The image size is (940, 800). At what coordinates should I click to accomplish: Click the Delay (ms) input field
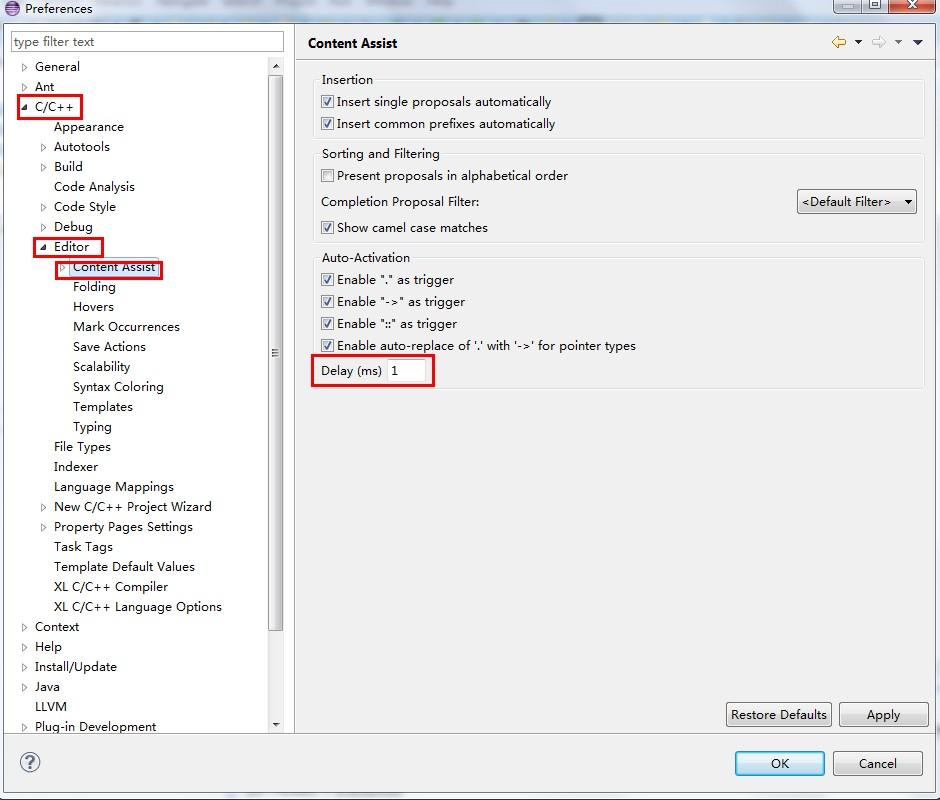(x=406, y=371)
